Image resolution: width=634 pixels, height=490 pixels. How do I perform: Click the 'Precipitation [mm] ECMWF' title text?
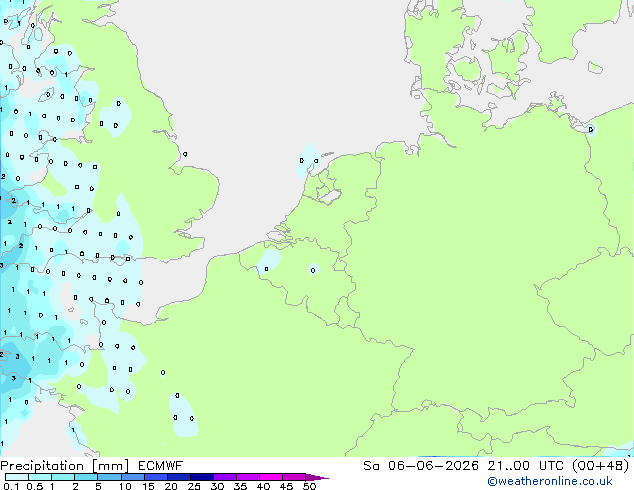coord(91,466)
